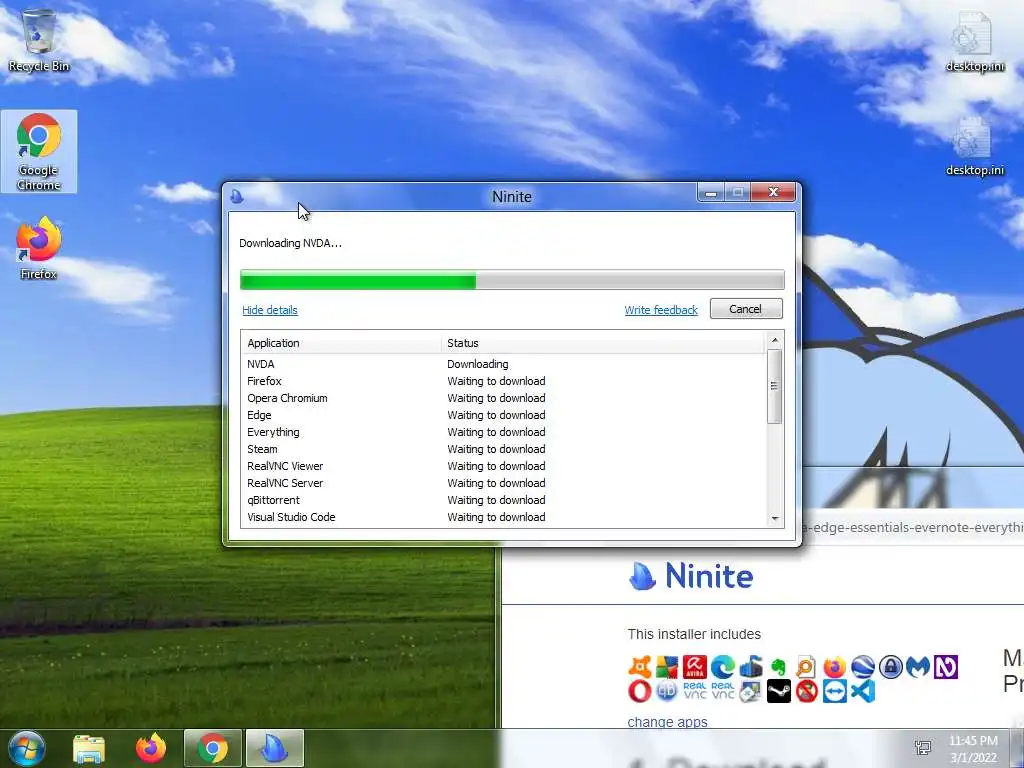
Task: Click the purple NVDA icon
Action: (x=946, y=667)
